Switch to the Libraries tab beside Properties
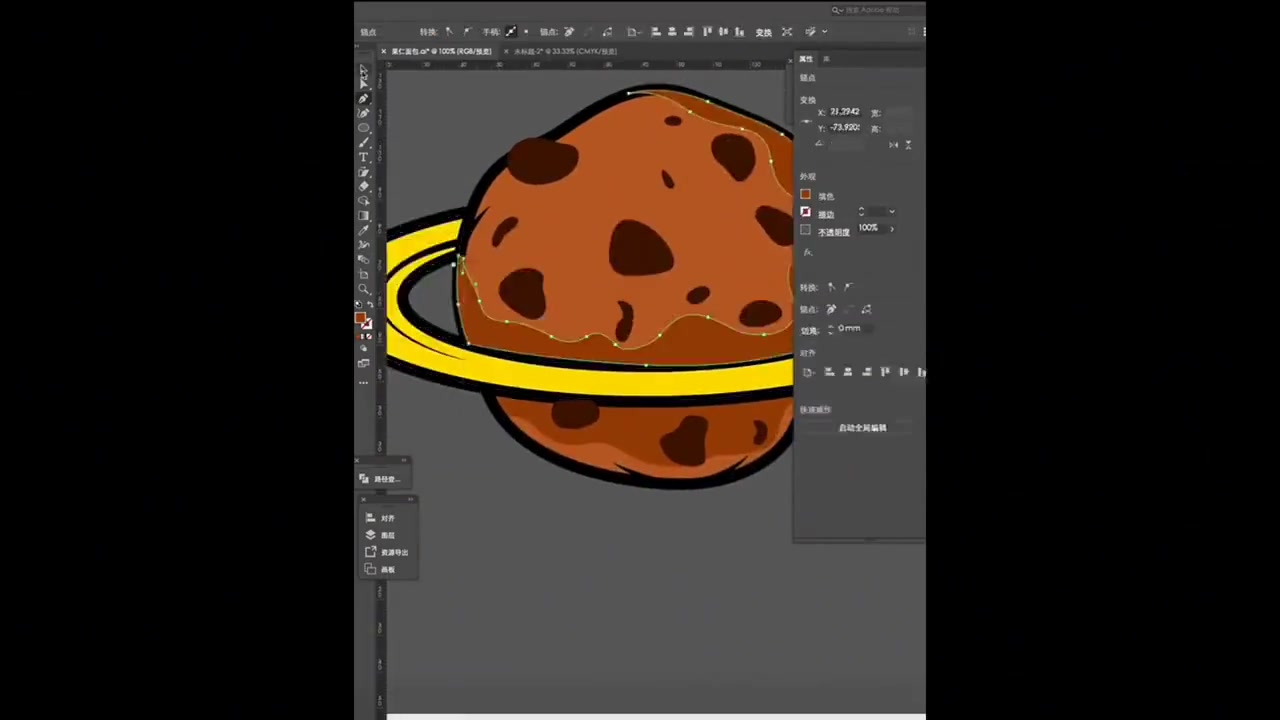 point(826,59)
